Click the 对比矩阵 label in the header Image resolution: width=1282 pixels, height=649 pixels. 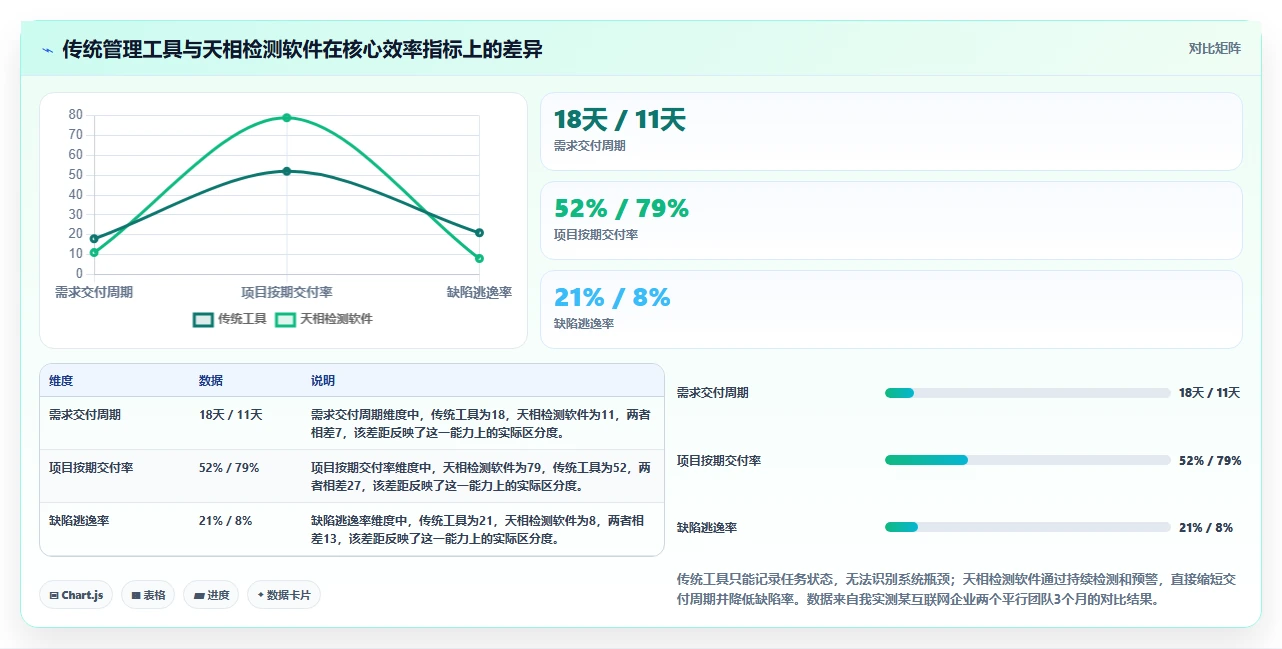tap(1215, 48)
